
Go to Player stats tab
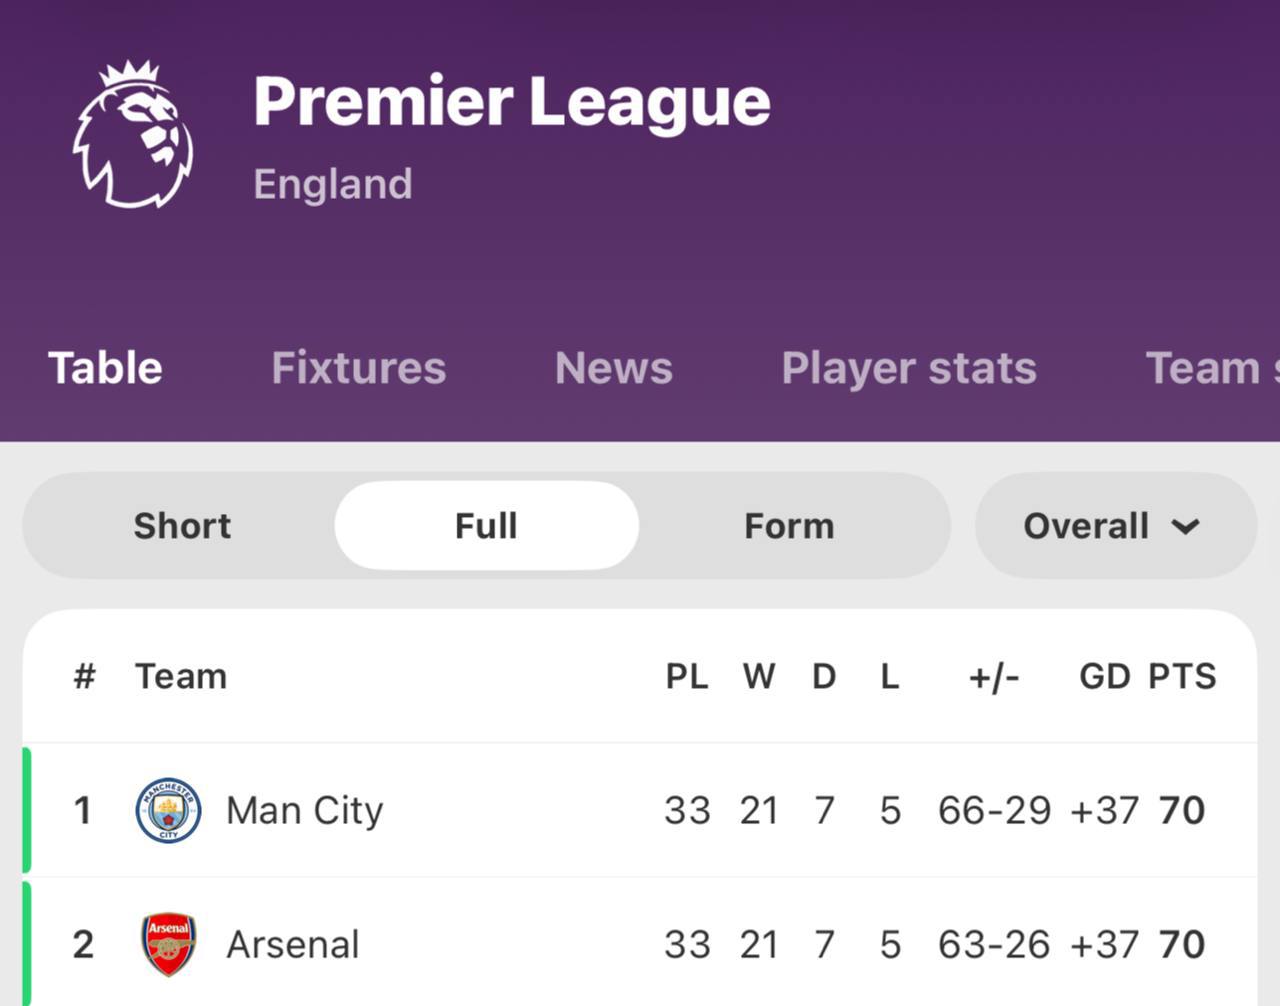908,368
